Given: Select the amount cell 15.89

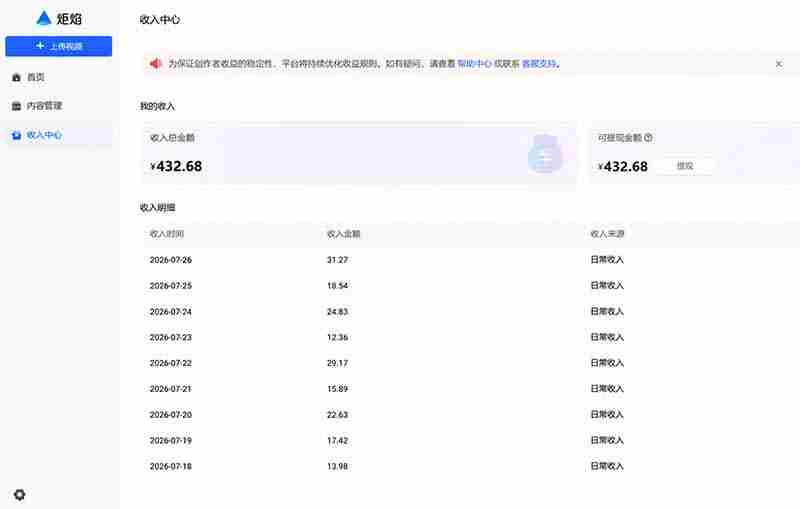Looking at the screenshot, I should pos(337,389).
